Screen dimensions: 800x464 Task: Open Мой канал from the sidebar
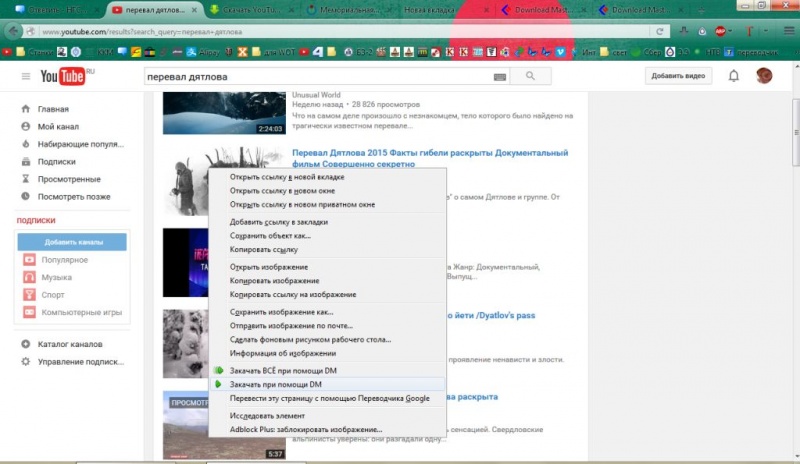tap(59, 127)
